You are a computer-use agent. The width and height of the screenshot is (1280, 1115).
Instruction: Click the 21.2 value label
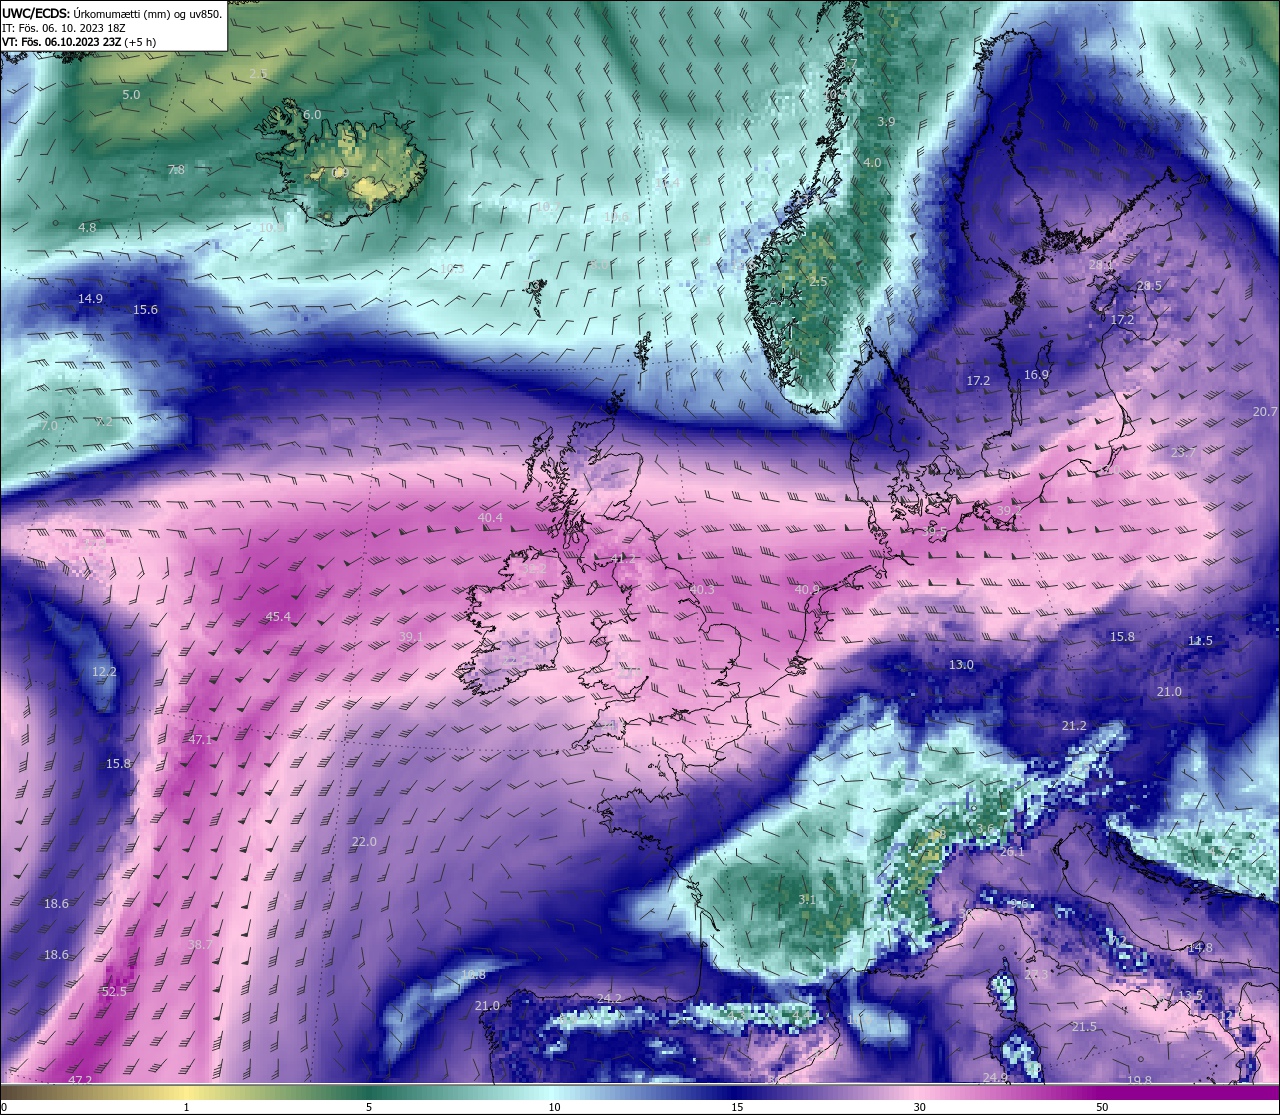1074,726
